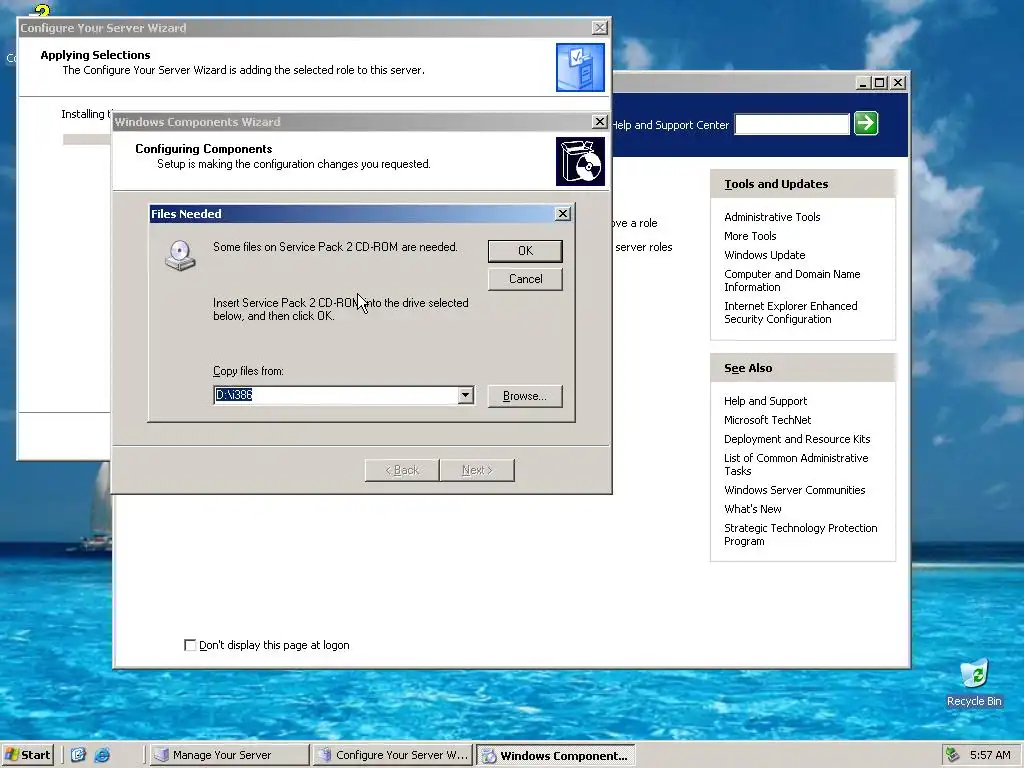This screenshot has width=1024, height=768.
Task: Open Windows Server Communities link
Action: tap(794, 490)
